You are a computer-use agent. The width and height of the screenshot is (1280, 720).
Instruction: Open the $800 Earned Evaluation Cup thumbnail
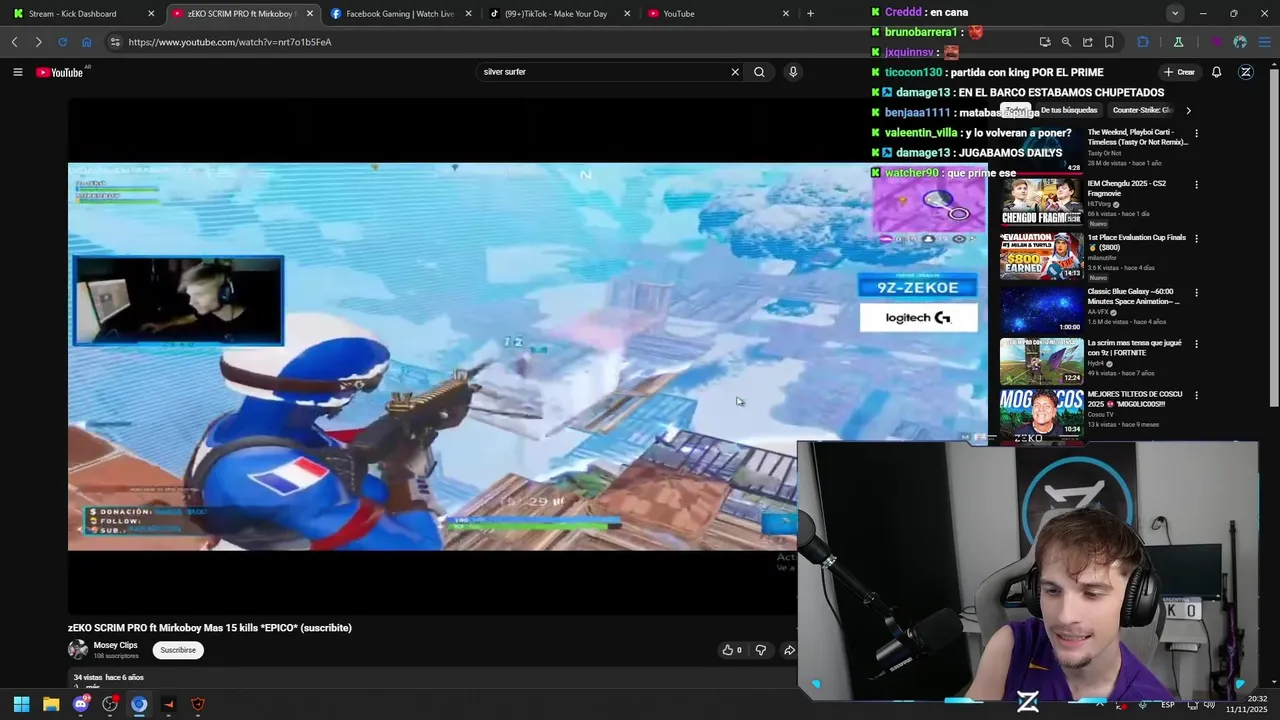(x=1041, y=256)
